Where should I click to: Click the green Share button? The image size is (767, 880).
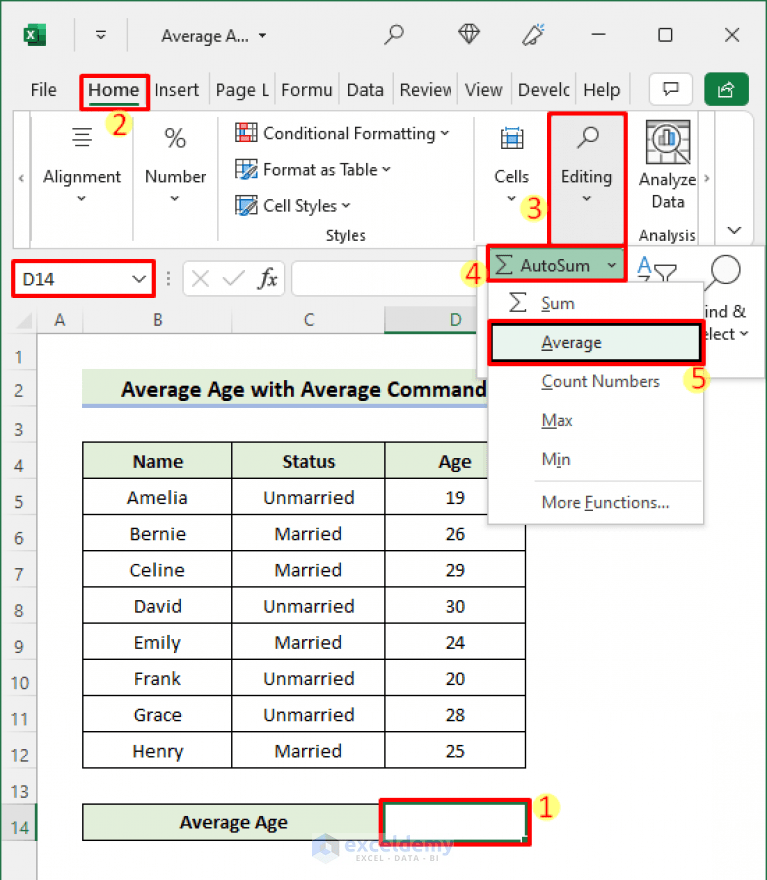(x=727, y=89)
